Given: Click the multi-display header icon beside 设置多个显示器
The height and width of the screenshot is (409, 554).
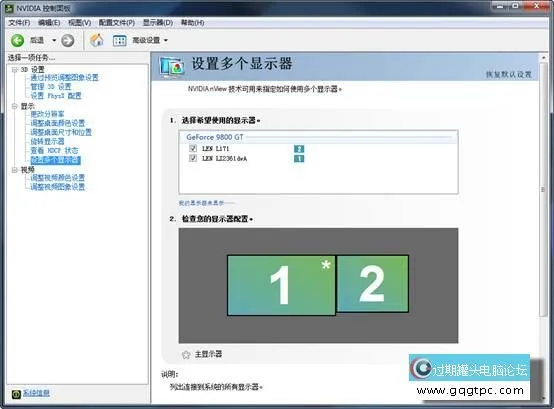Looking at the screenshot, I should tap(172, 67).
